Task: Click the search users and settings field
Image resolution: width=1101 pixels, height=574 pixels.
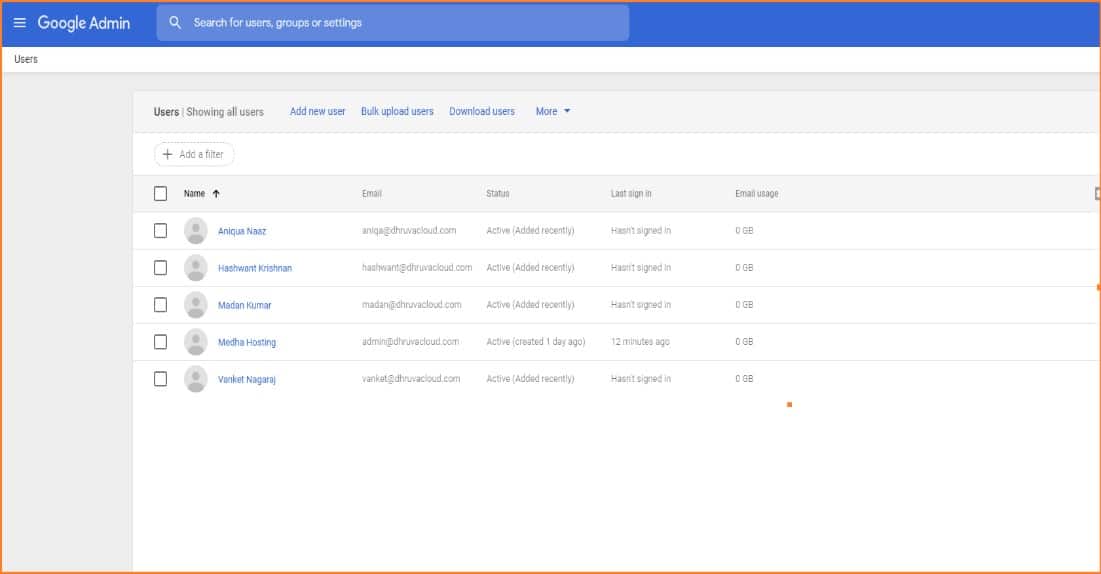Action: (x=400, y=23)
